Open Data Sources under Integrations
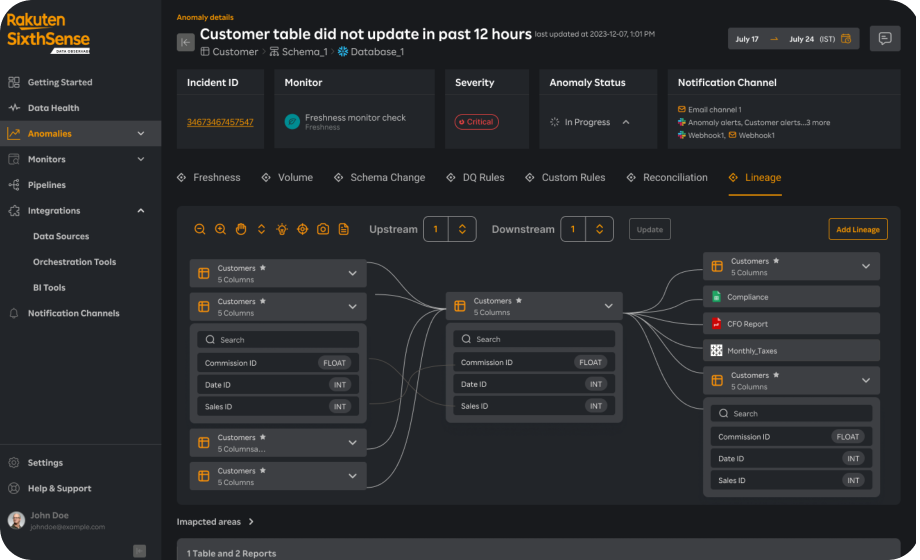 [61, 237]
